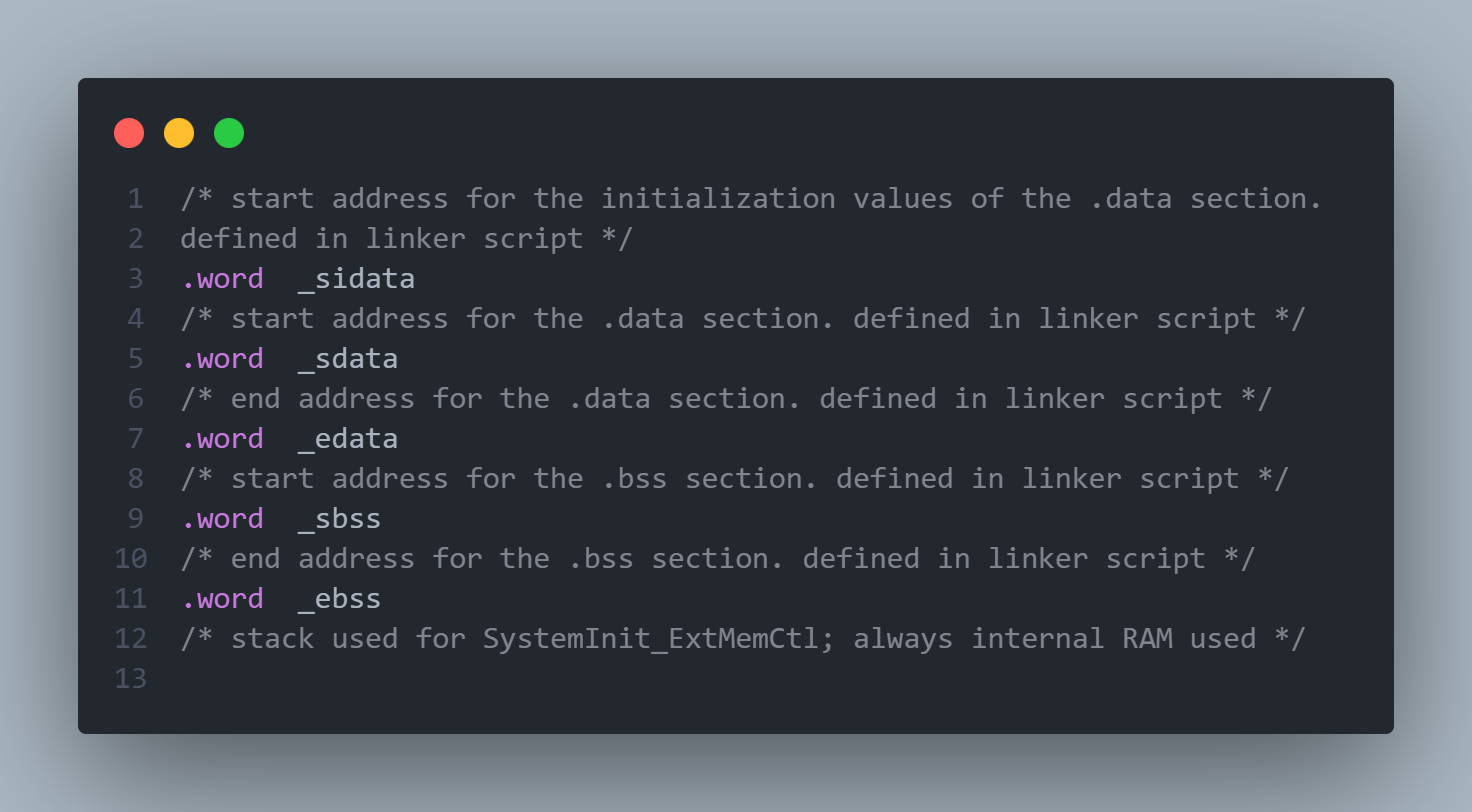The image size is (1472, 812).
Task: Click the green maximize dot
Action: point(229,133)
